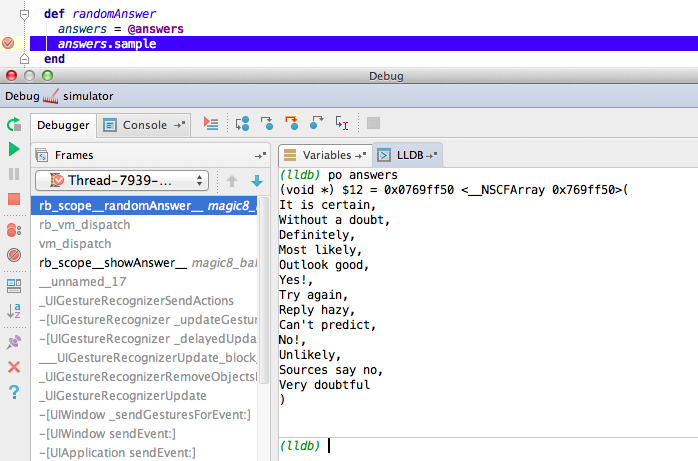Switch to the Console tab
Viewport: 698px width, 461px height.
pos(145,125)
